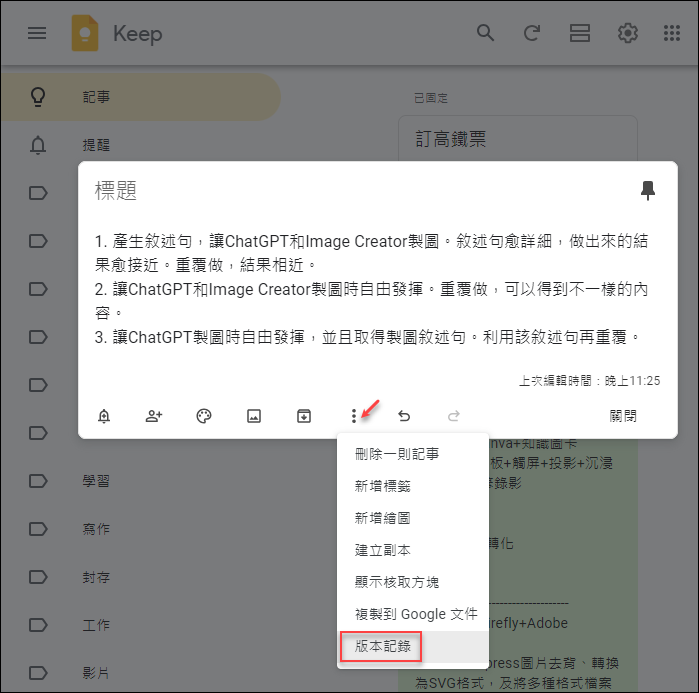The height and width of the screenshot is (693, 699).
Task: Click in the note body text
Action: (371, 289)
